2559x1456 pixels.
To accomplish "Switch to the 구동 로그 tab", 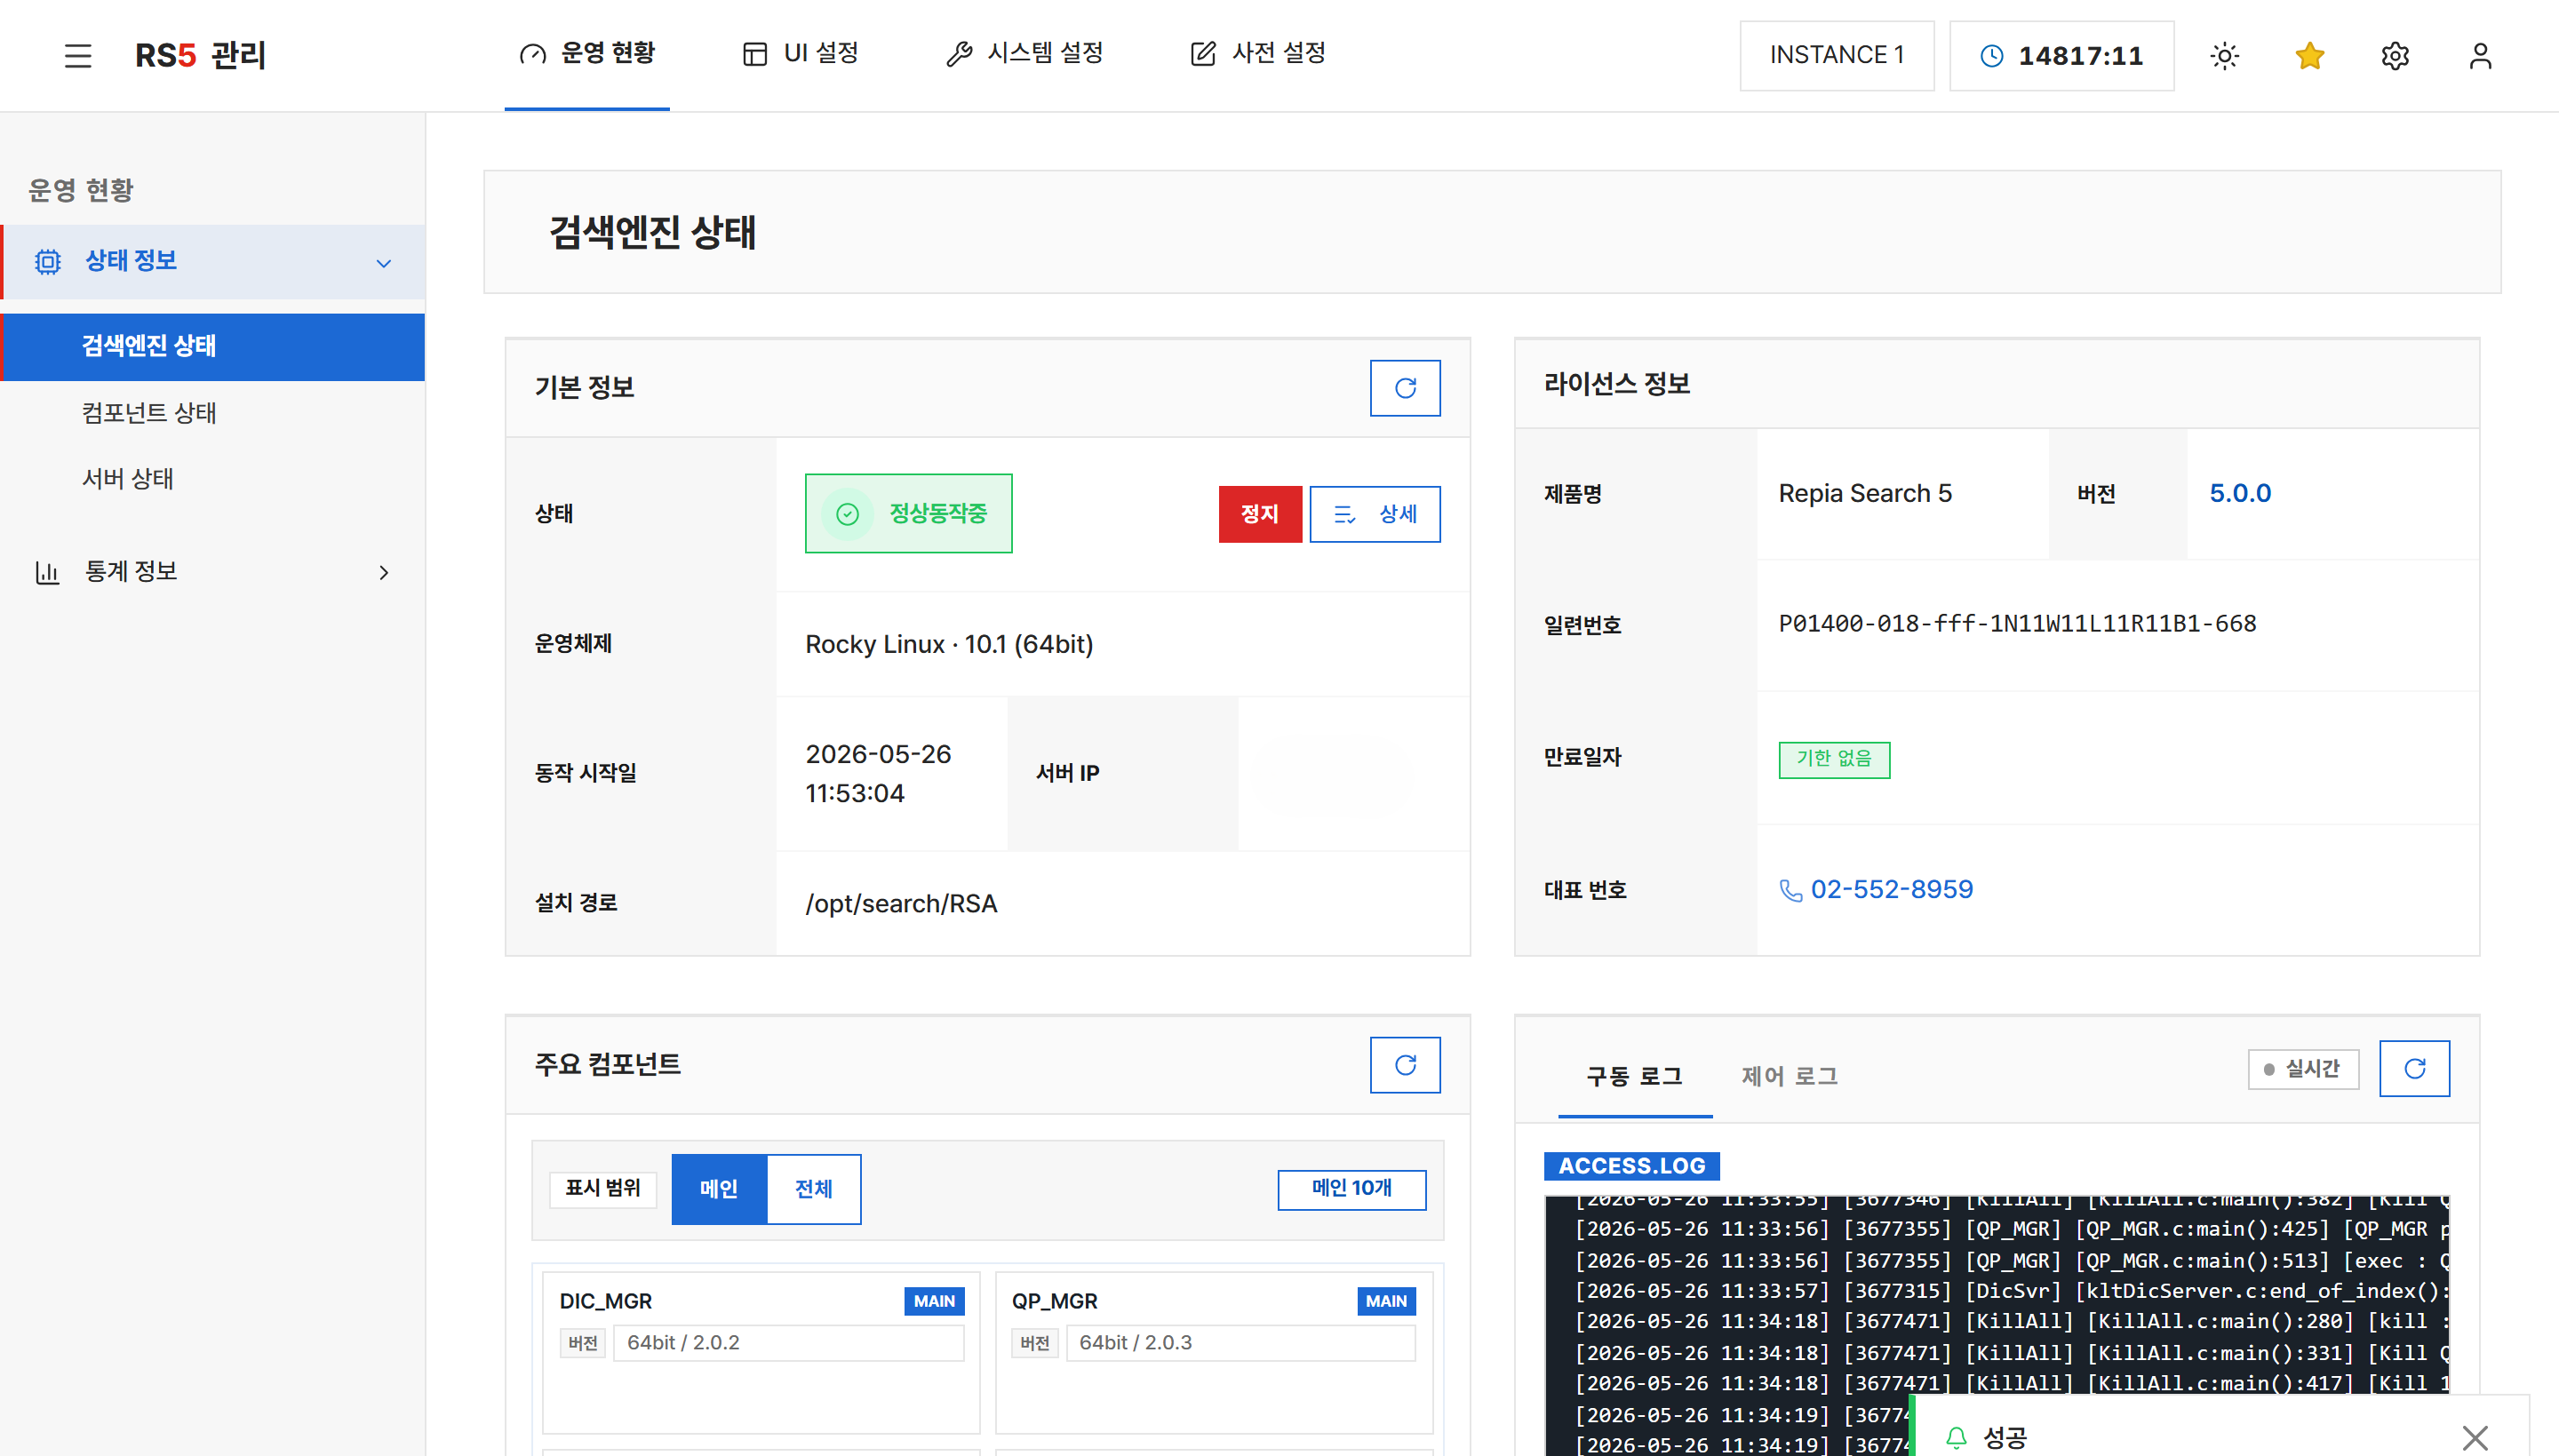I will pyautogui.click(x=1634, y=1077).
